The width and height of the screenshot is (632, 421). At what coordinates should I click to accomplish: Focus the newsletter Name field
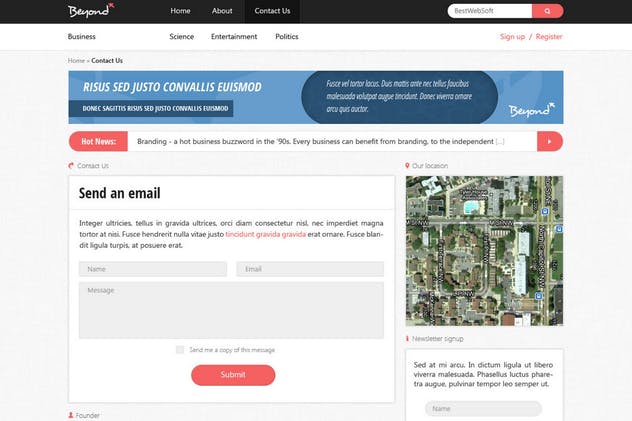coord(483,409)
